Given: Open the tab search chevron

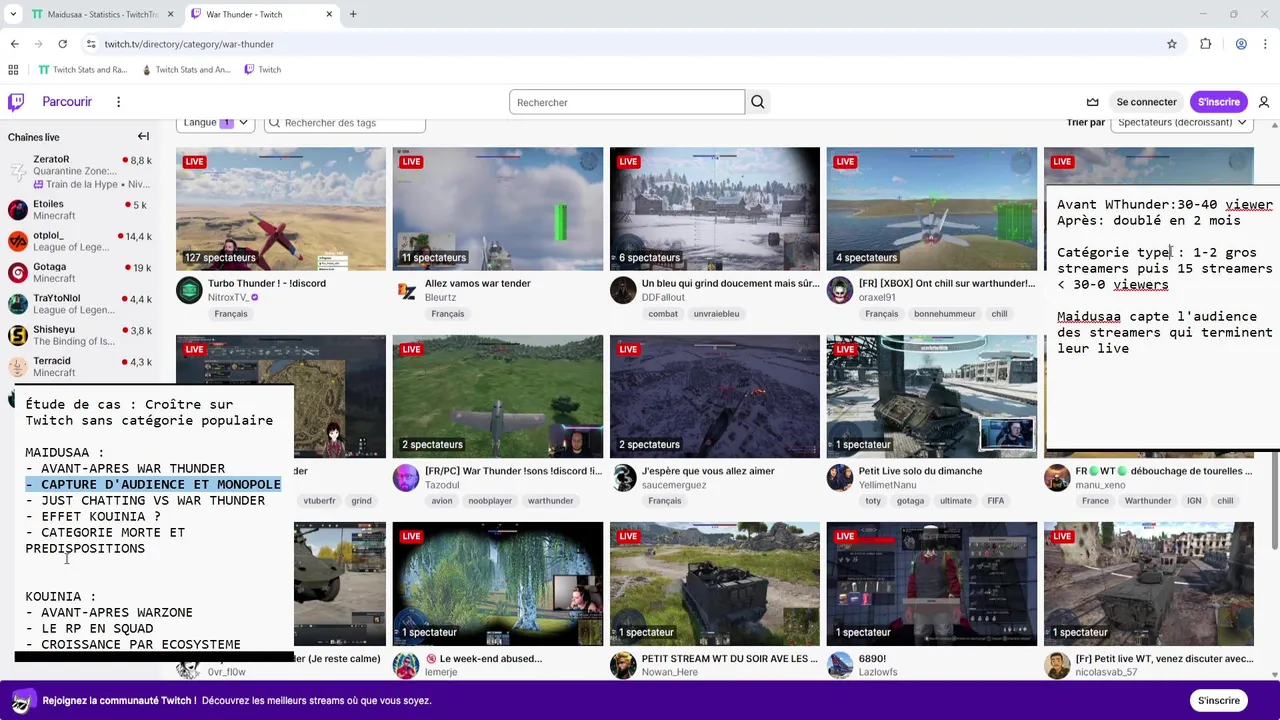Looking at the screenshot, I should pyautogui.click(x=13, y=14).
